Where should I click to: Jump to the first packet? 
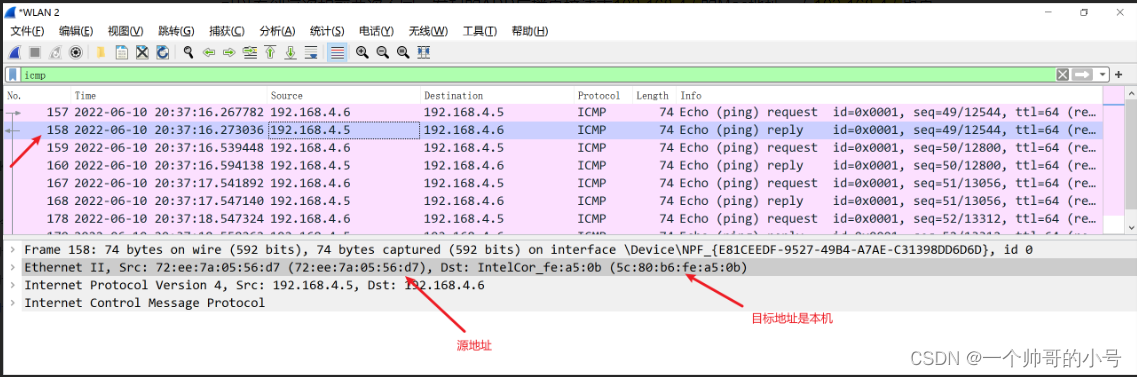coord(270,52)
